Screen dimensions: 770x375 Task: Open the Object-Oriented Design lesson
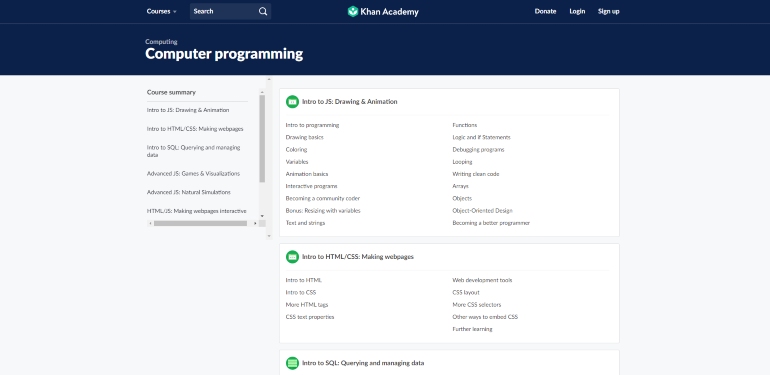coord(482,211)
